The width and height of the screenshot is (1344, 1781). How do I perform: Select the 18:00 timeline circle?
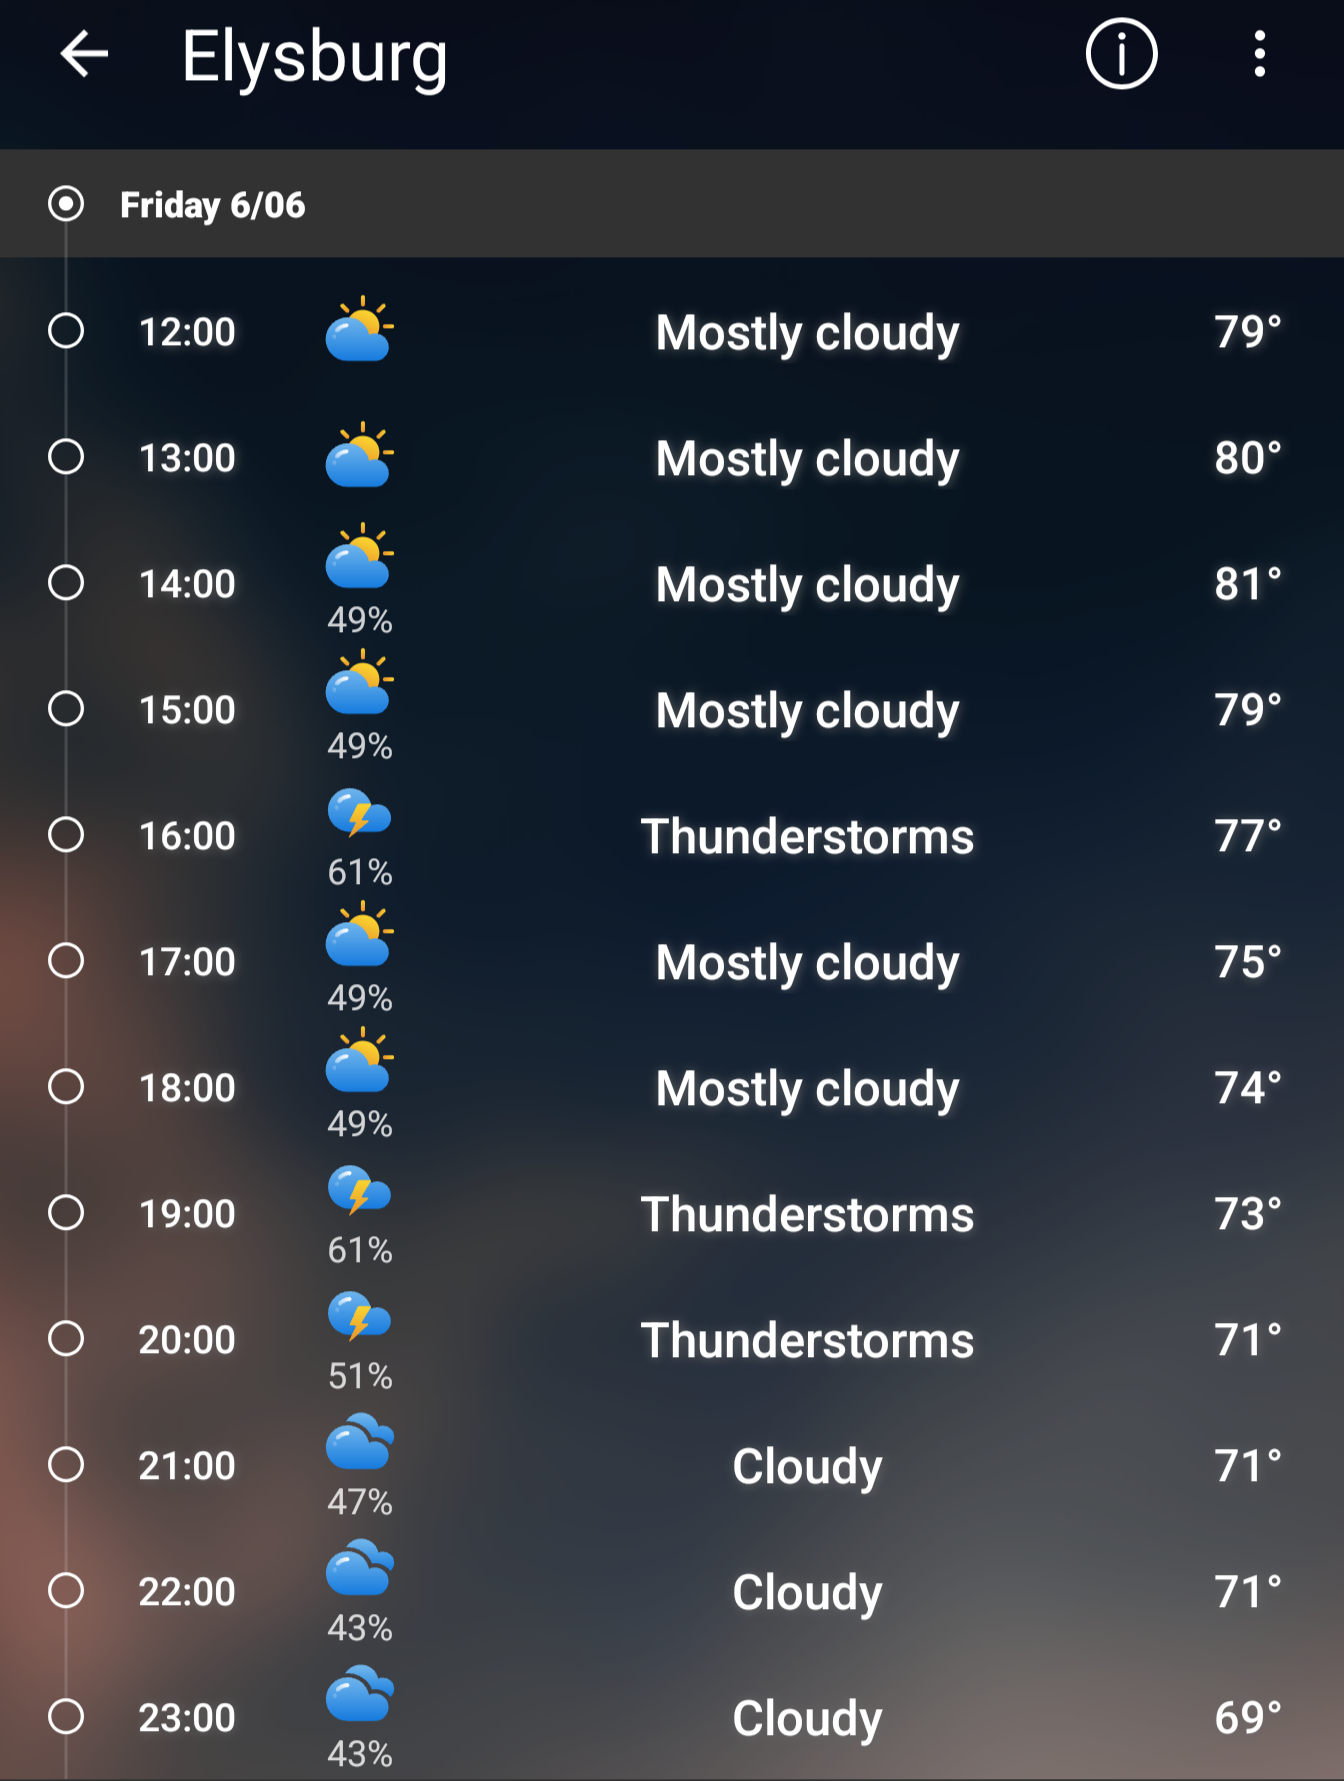click(66, 1087)
